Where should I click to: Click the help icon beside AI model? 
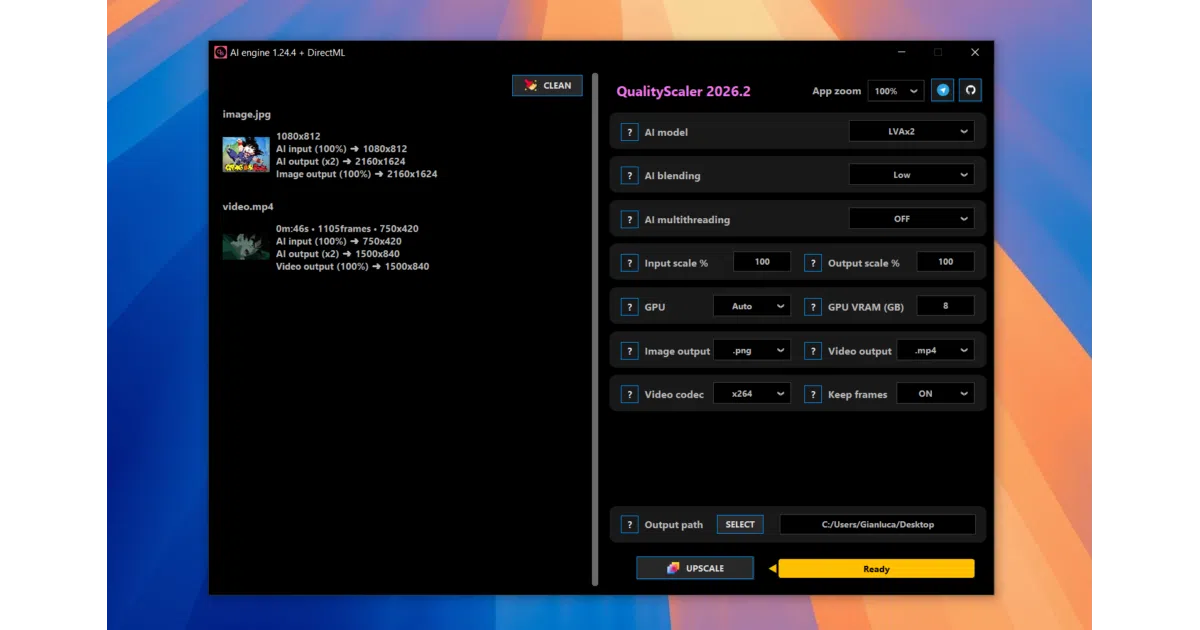pyautogui.click(x=629, y=132)
